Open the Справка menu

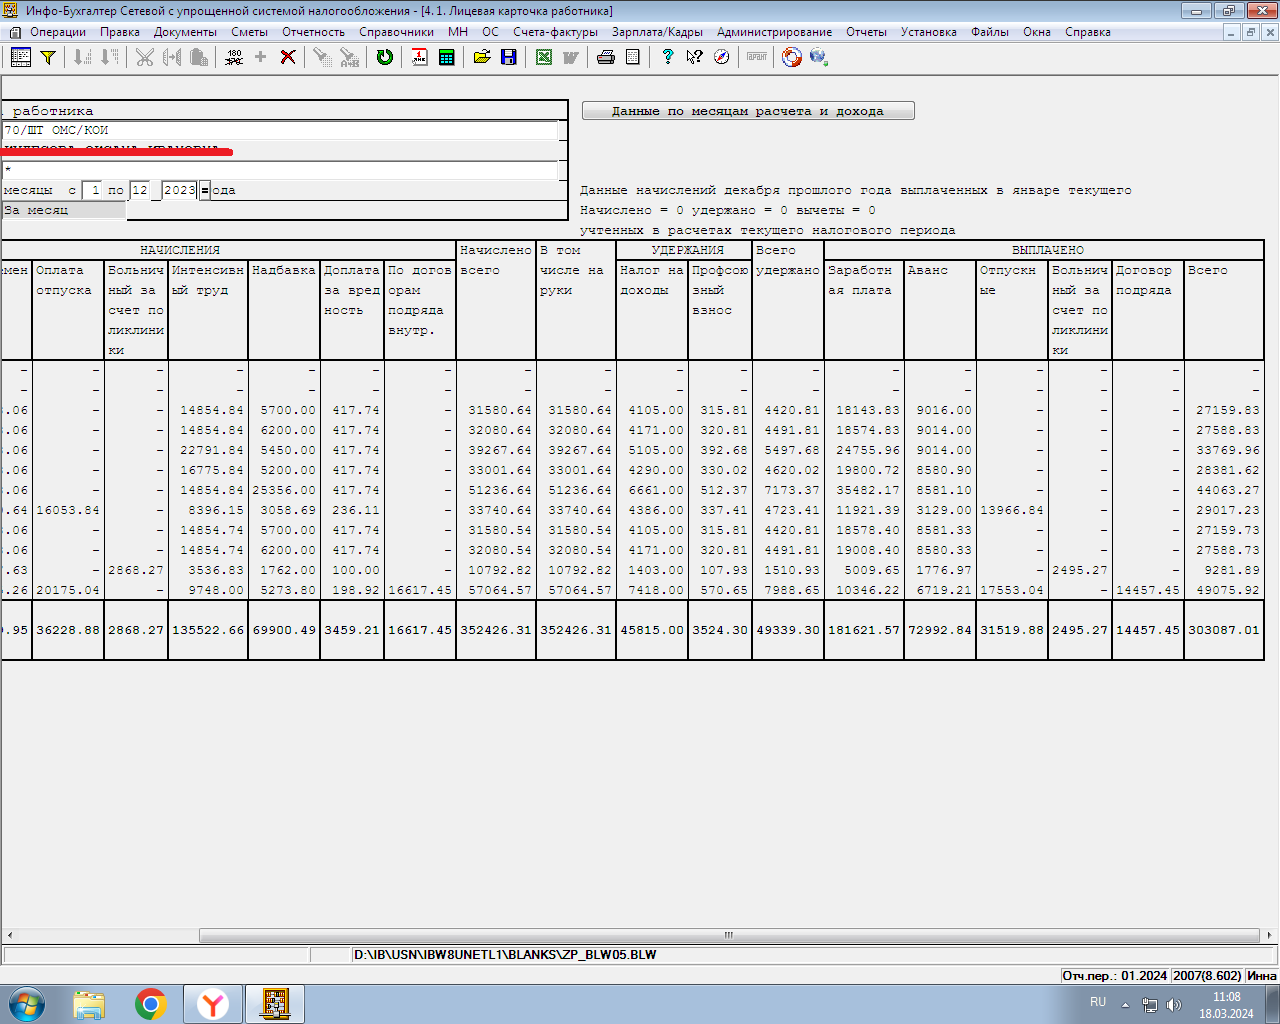1088,32
